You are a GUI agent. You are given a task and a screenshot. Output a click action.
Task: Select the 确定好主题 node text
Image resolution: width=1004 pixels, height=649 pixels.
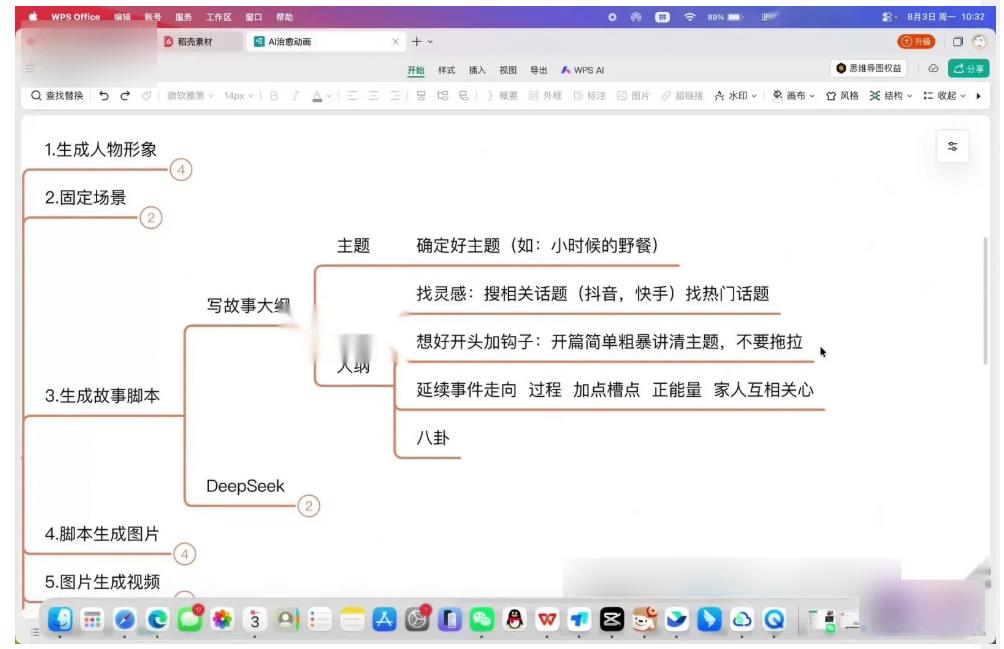(537, 245)
